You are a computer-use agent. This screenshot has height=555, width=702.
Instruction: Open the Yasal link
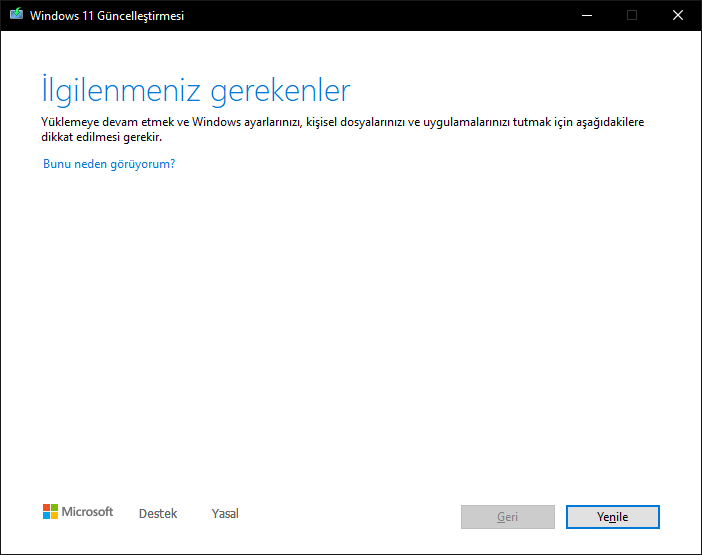pos(225,513)
